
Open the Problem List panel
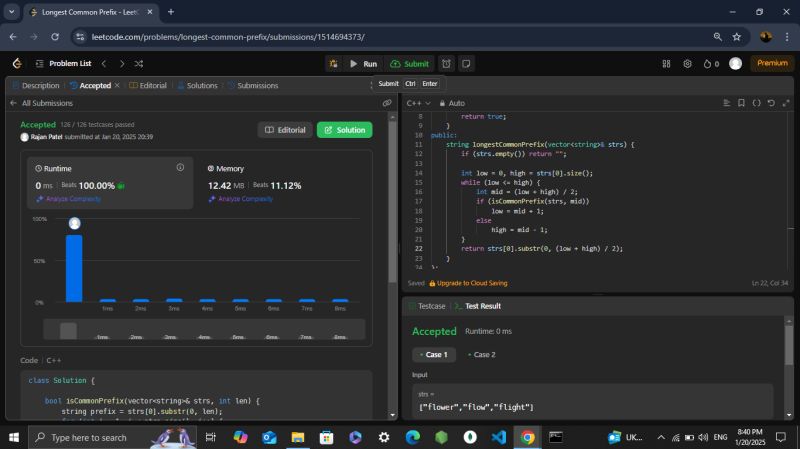(x=64, y=63)
